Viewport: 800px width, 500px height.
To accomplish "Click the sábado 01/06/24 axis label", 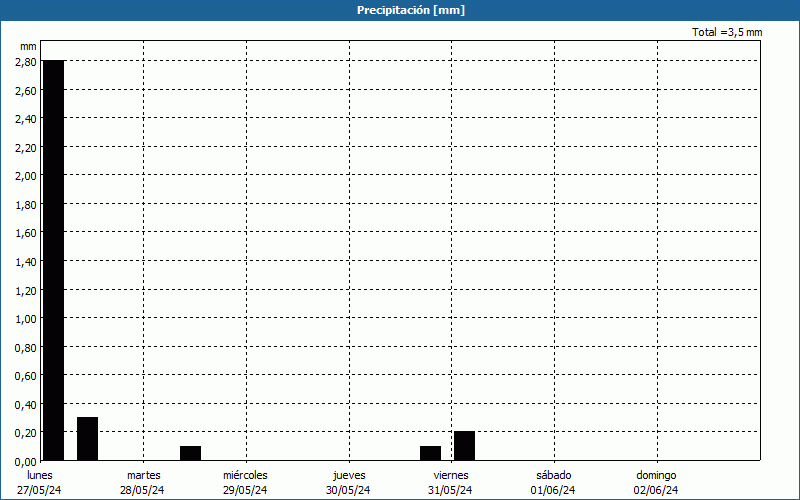I will coord(554,483).
